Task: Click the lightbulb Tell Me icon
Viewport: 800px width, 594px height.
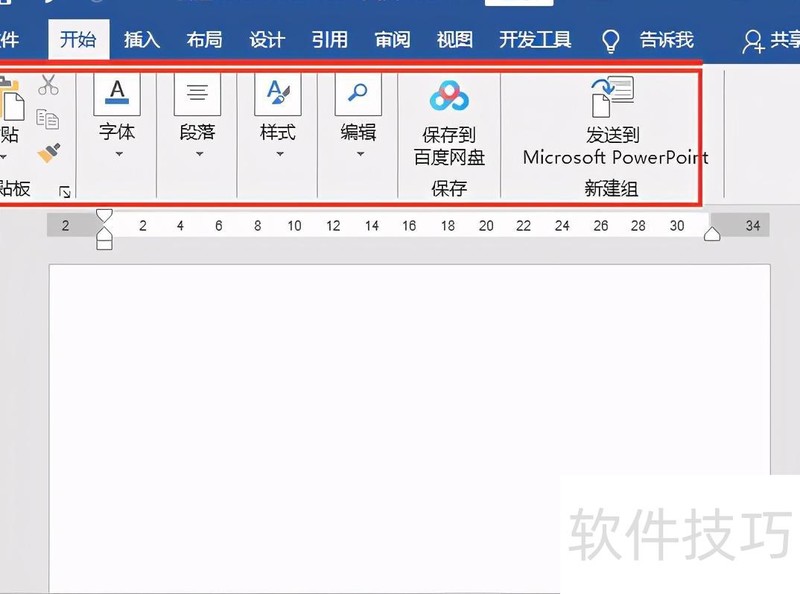Action: tap(610, 40)
